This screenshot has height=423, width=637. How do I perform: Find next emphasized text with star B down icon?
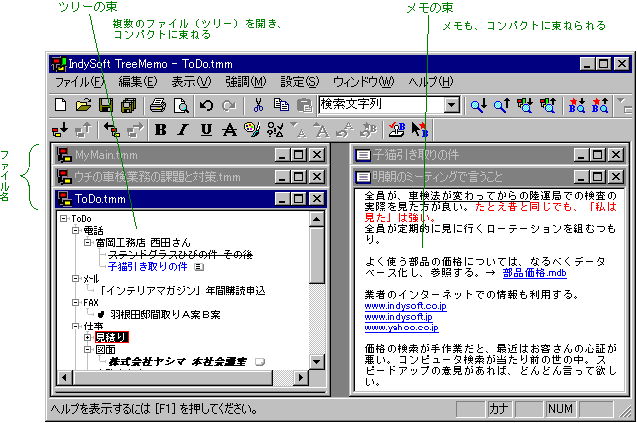click(x=576, y=105)
